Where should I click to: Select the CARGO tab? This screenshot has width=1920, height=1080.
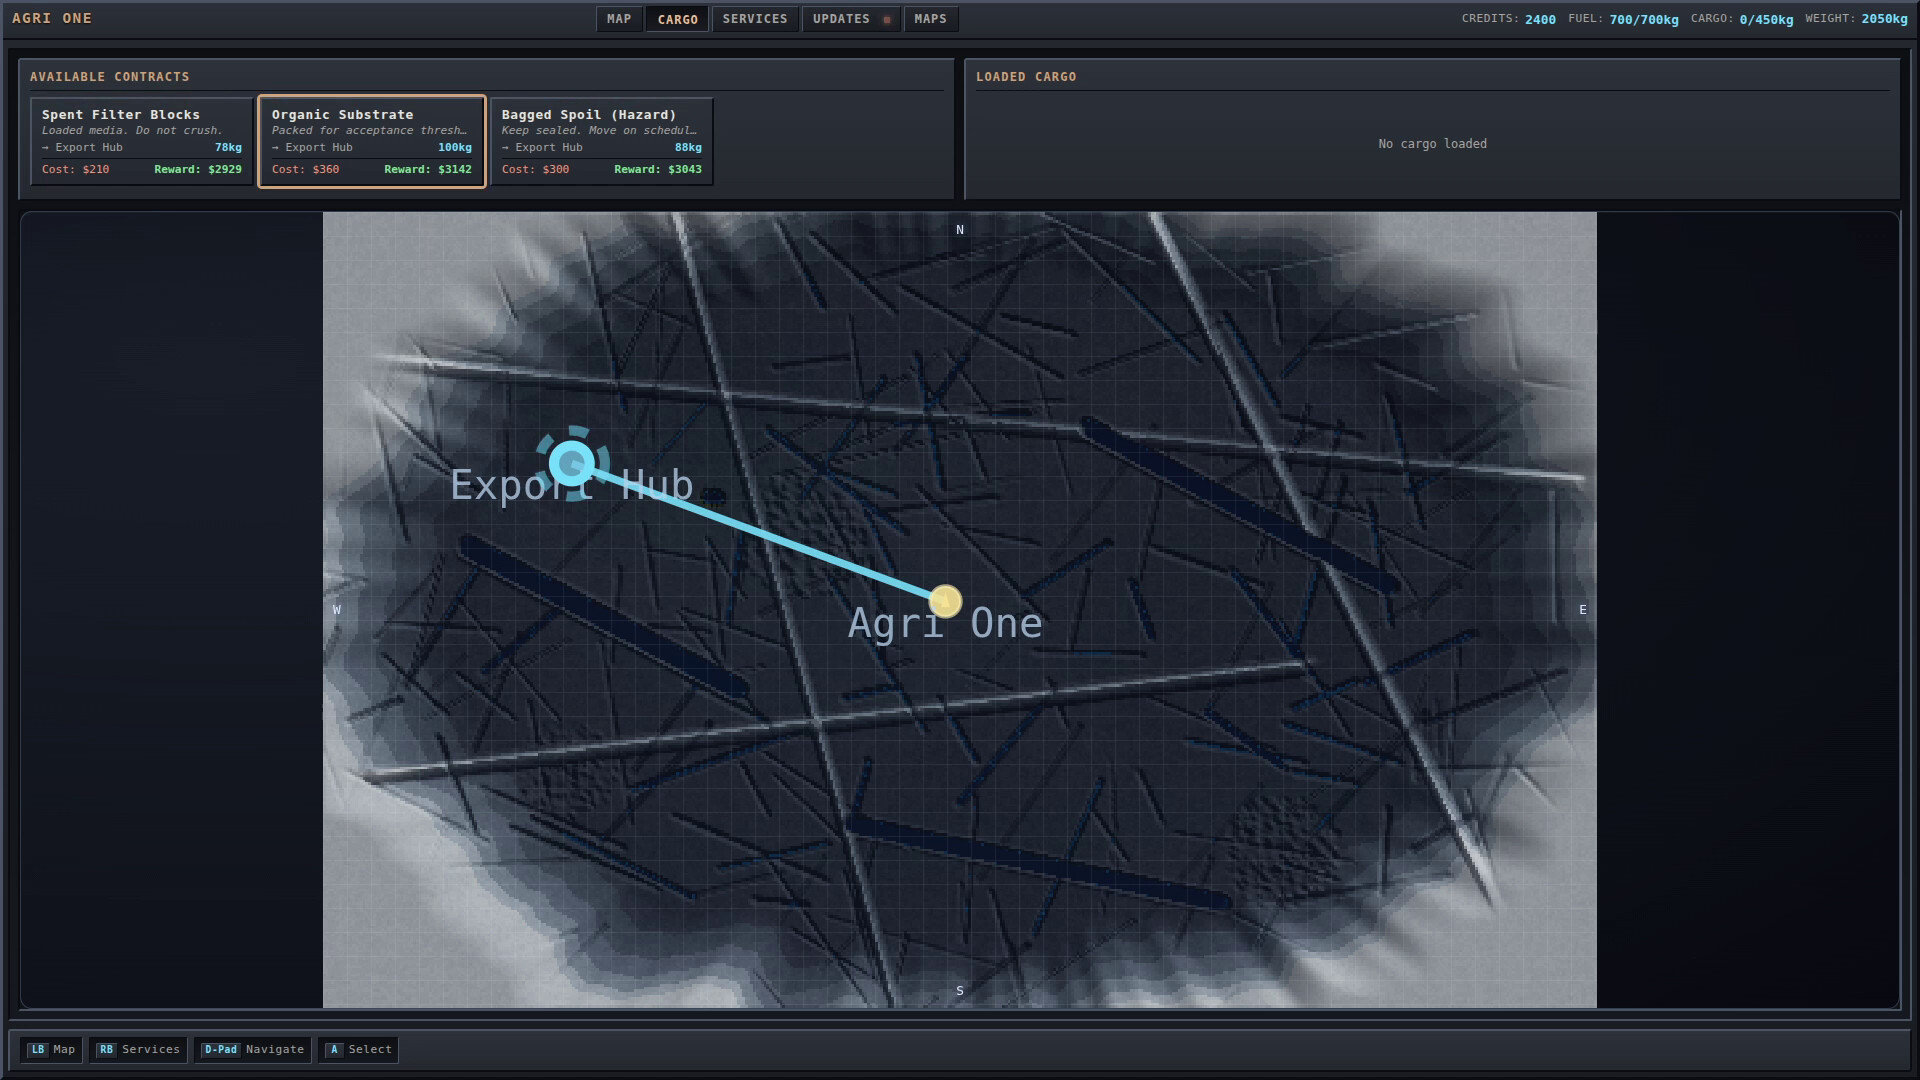coord(677,18)
